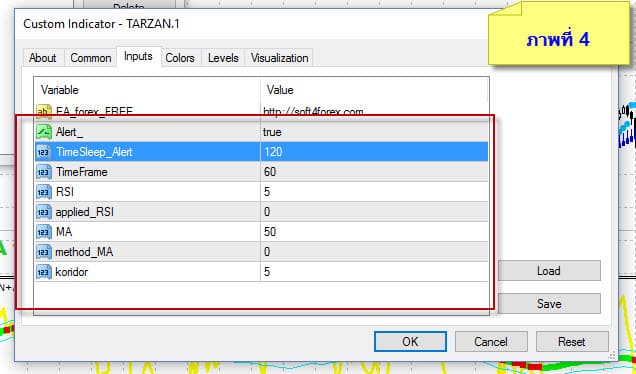Open the About tab
Screen dimensions: 636x374
[x=43, y=58]
